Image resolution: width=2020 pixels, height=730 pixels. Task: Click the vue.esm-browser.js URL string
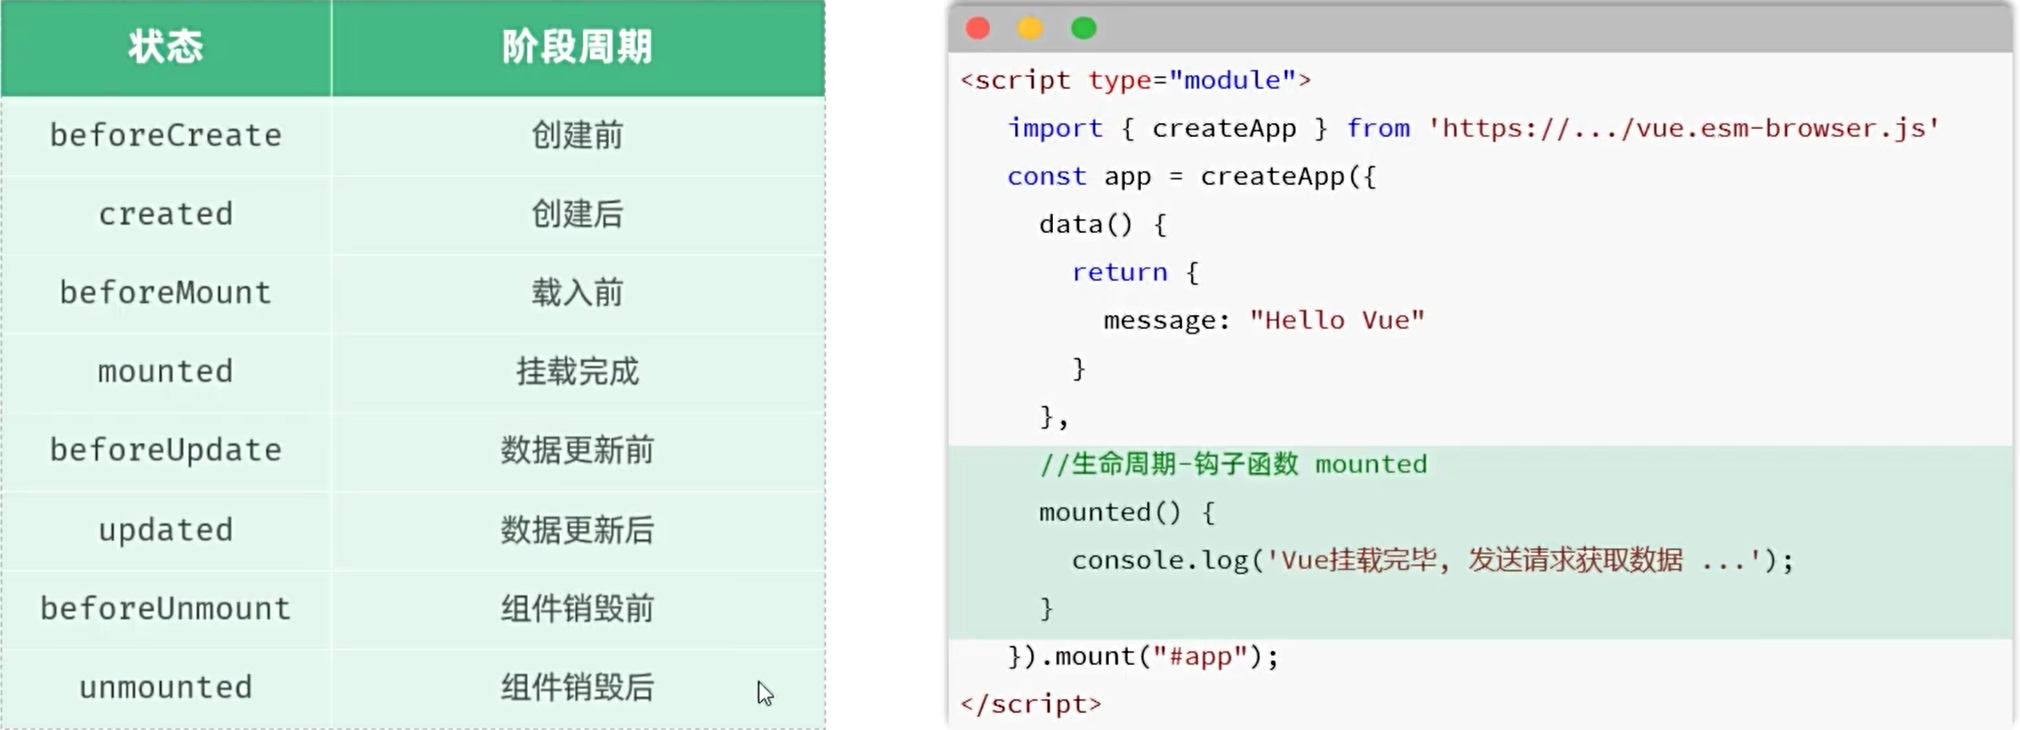point(1683,128)
